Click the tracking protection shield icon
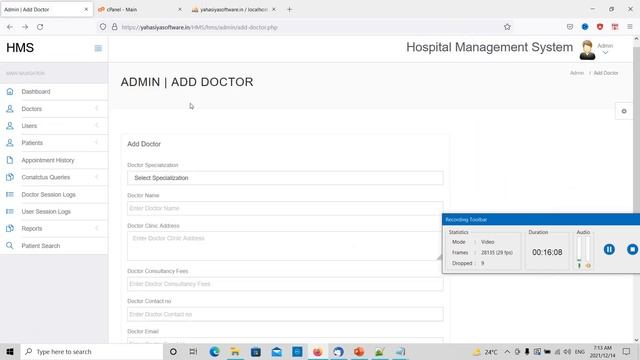The height and width of the screenshot is (360, 640). [103, 27]
